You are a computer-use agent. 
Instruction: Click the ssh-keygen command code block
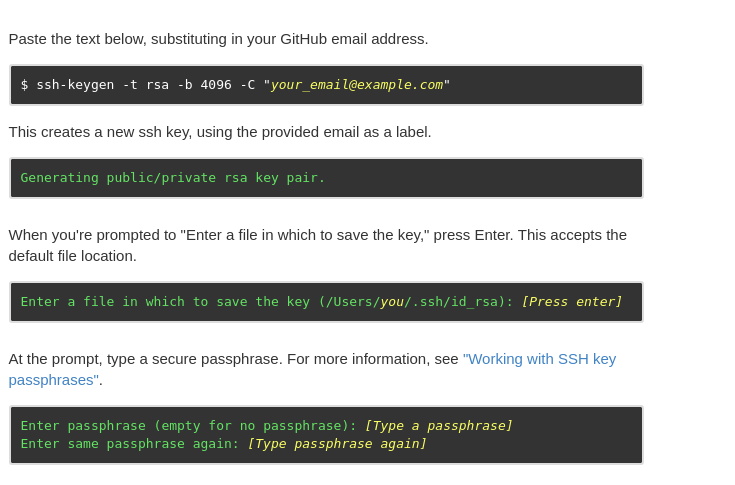[326, 85]
